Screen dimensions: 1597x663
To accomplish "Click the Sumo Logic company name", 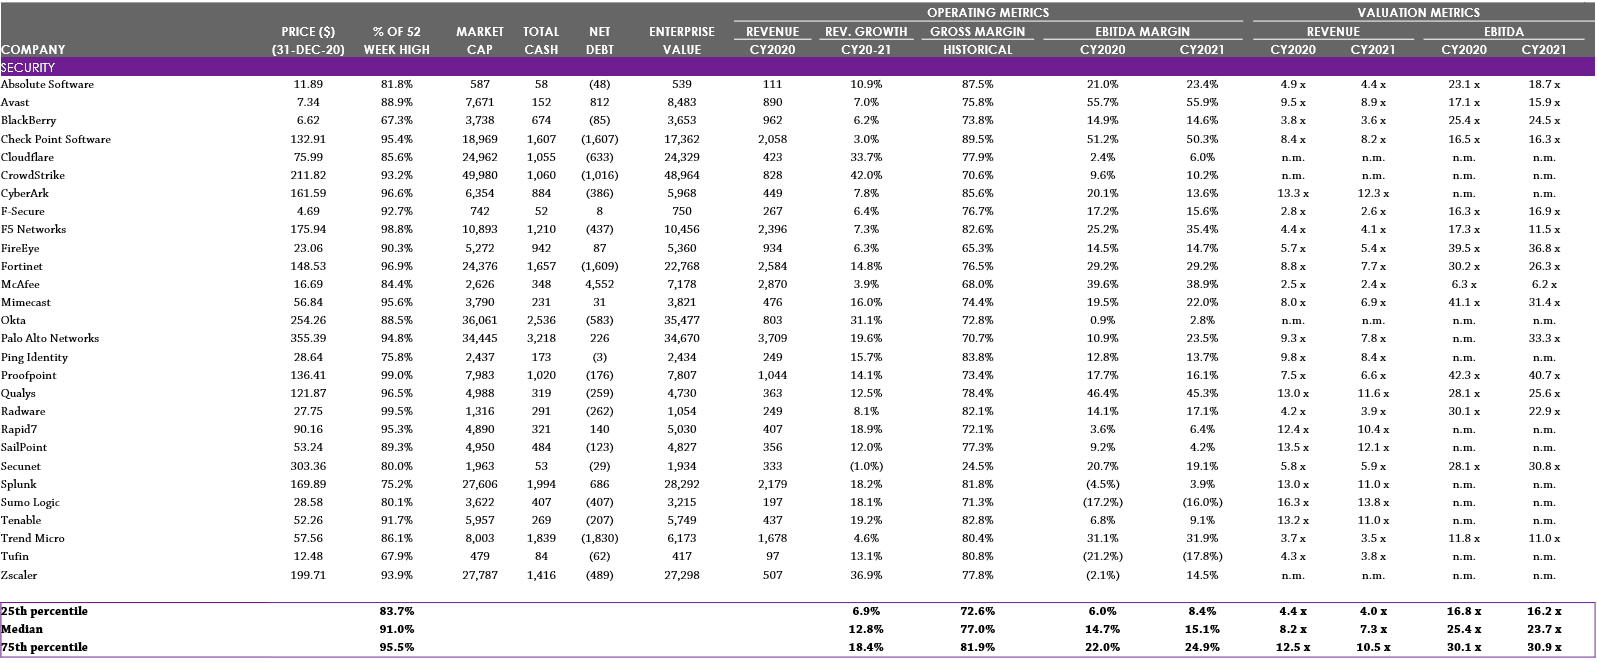I will tap(30, 502).
